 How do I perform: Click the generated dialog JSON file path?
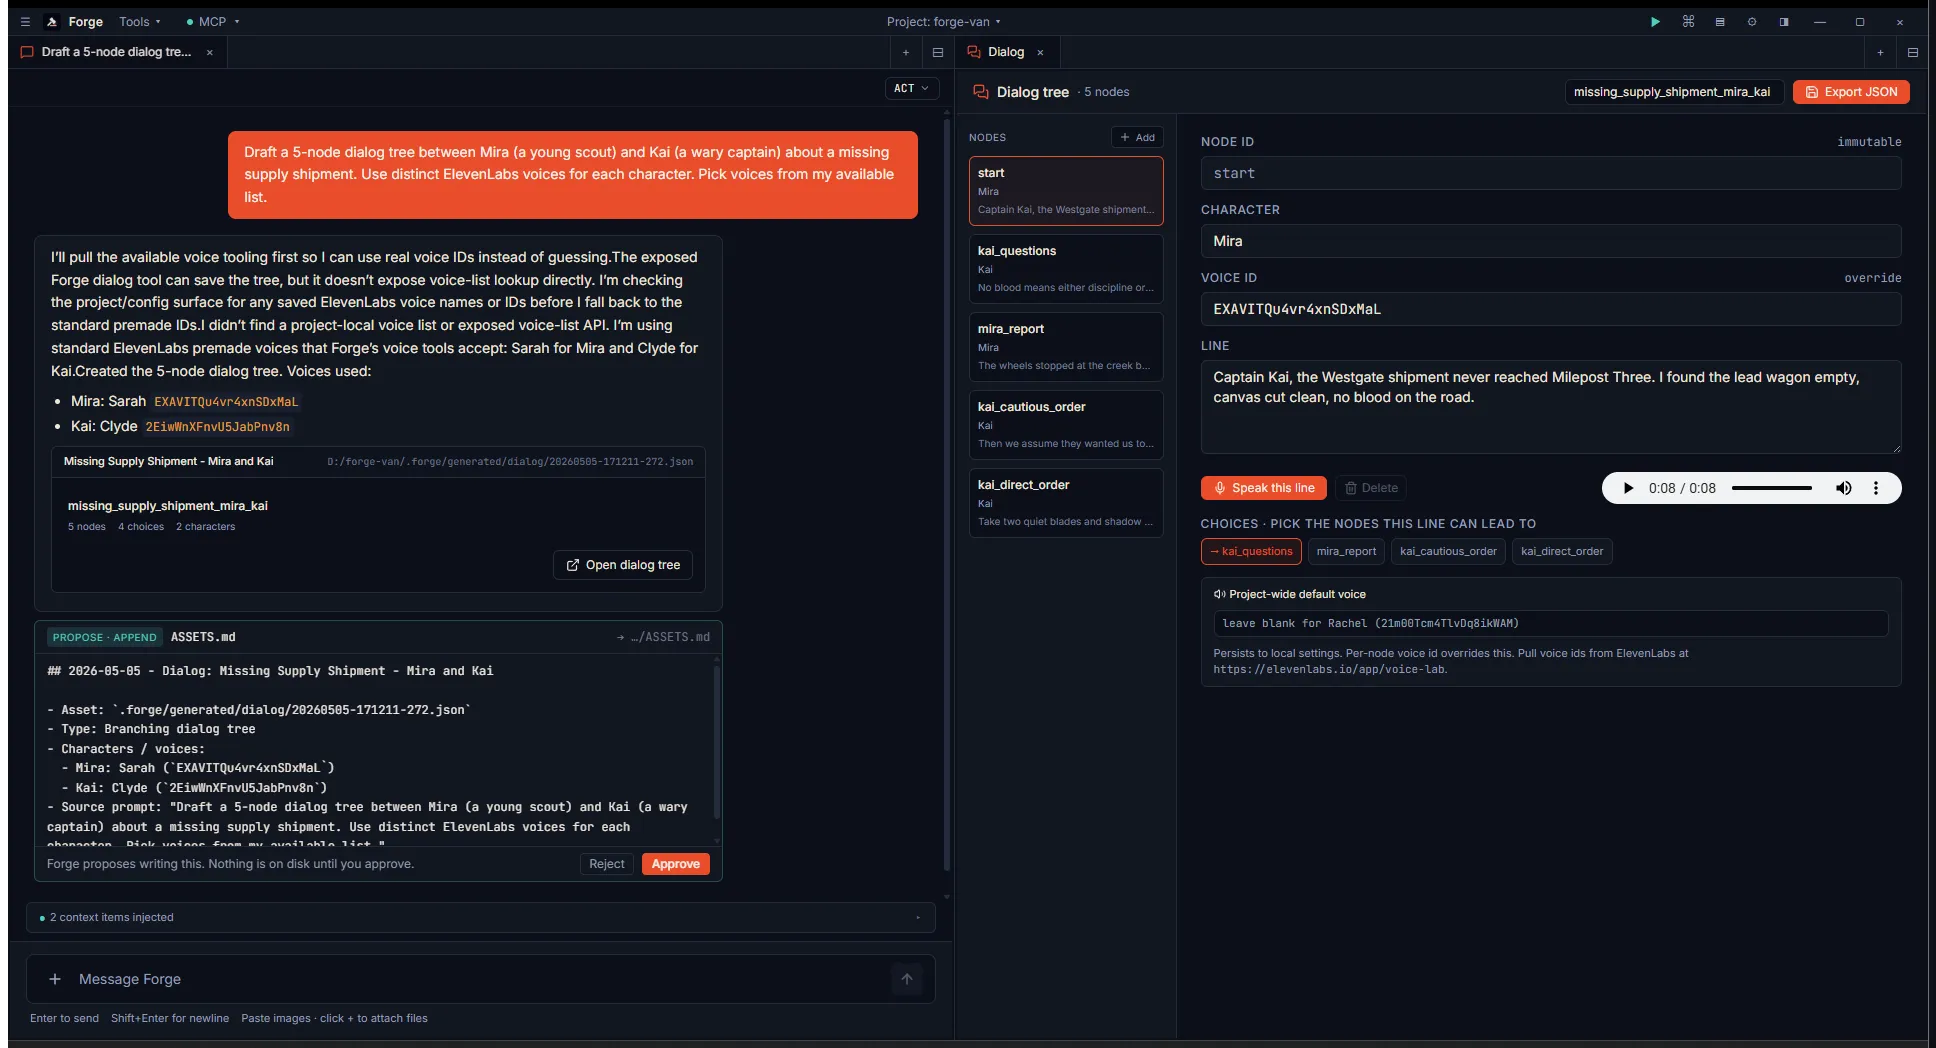point(510,462)
